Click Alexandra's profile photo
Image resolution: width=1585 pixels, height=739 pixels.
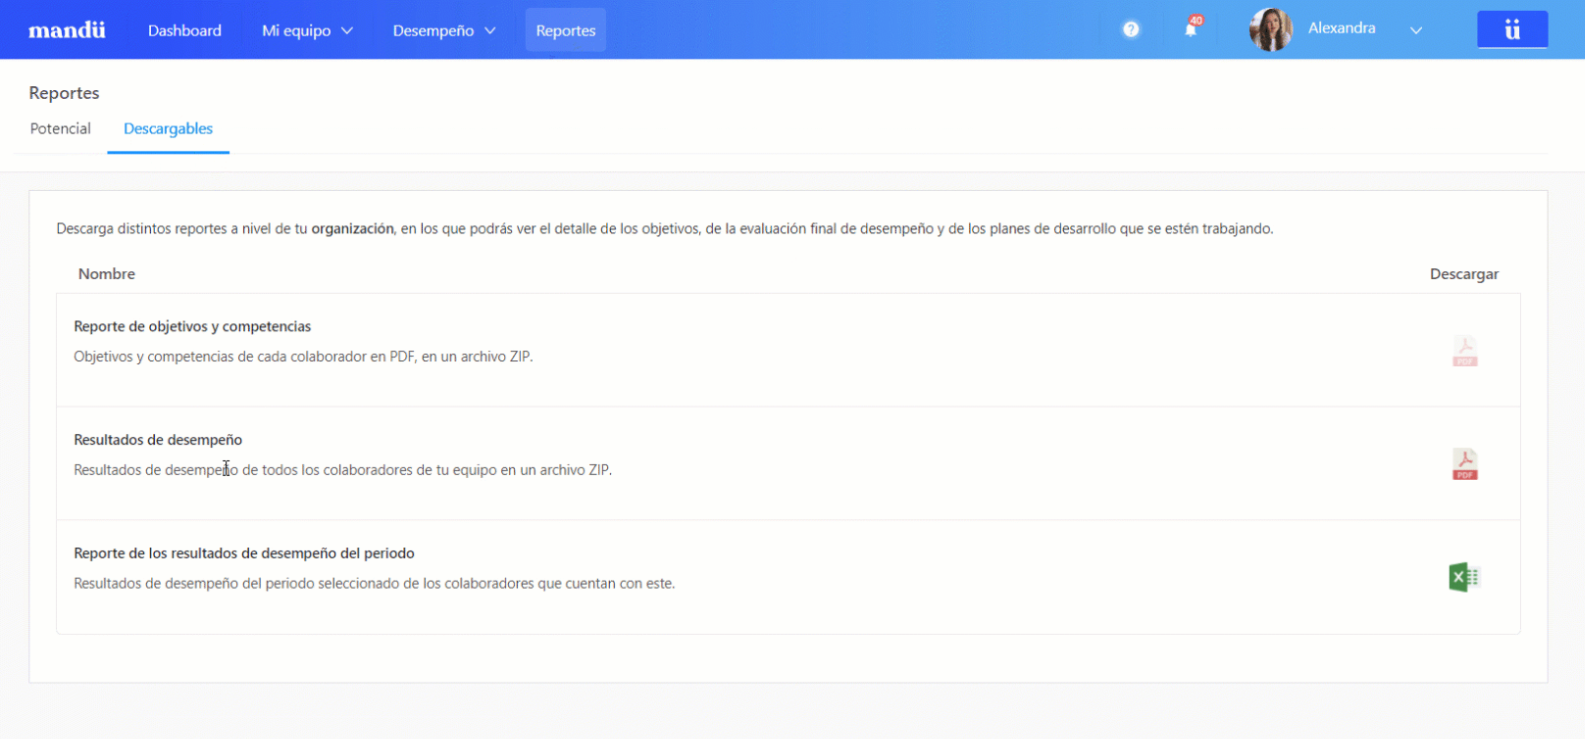[1271, 30]
